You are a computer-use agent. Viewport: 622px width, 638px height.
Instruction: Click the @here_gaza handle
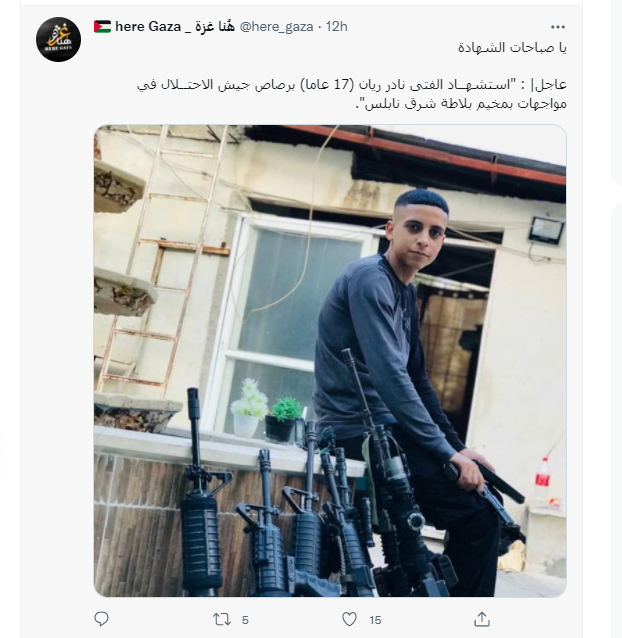coord(276,27)
